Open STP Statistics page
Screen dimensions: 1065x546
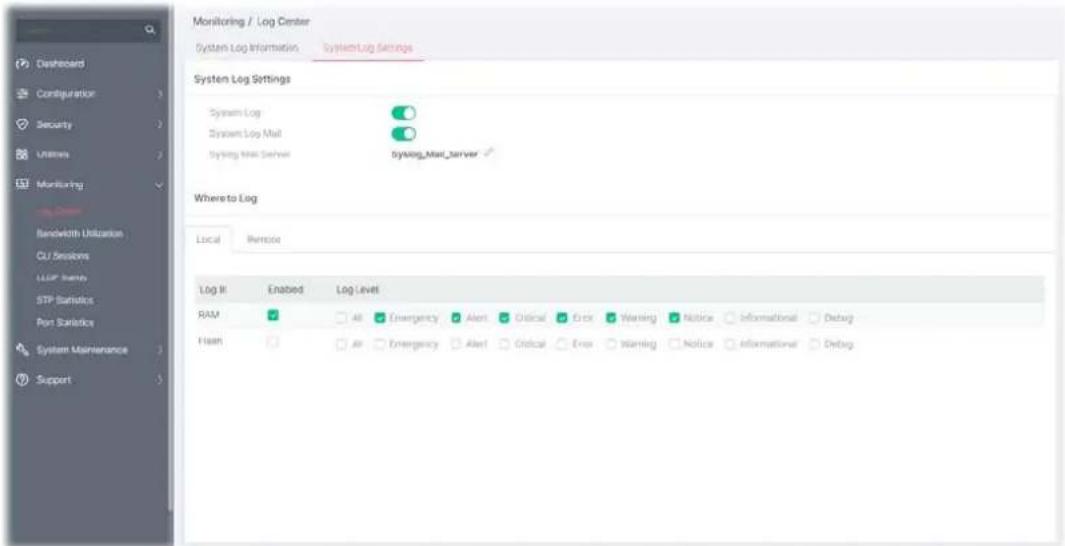[65, 300]
